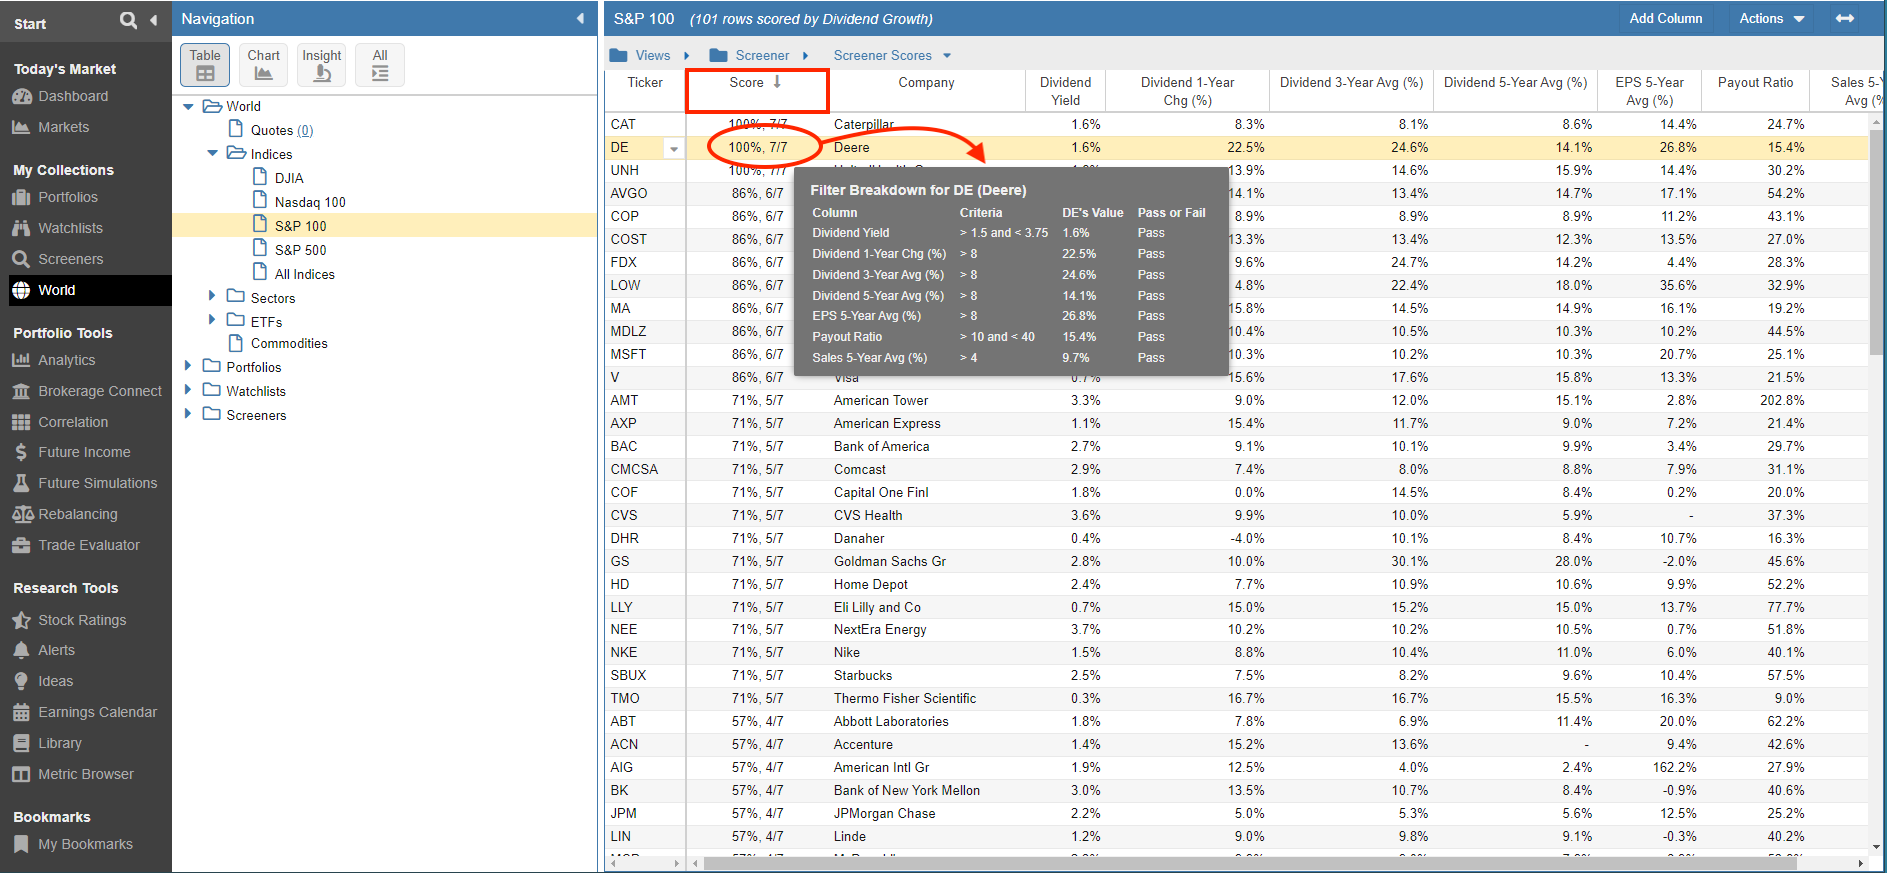Open Commodities tree item
The width and height of the screenshot is (1887, 873).
pos(289,343)
